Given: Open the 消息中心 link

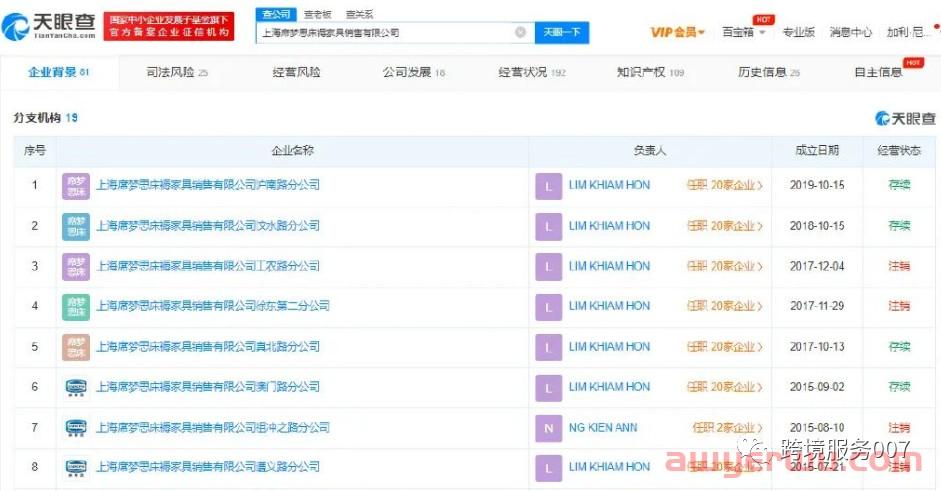Looking at the screenshot, I should pyautogui.click(x=850, y=32).
